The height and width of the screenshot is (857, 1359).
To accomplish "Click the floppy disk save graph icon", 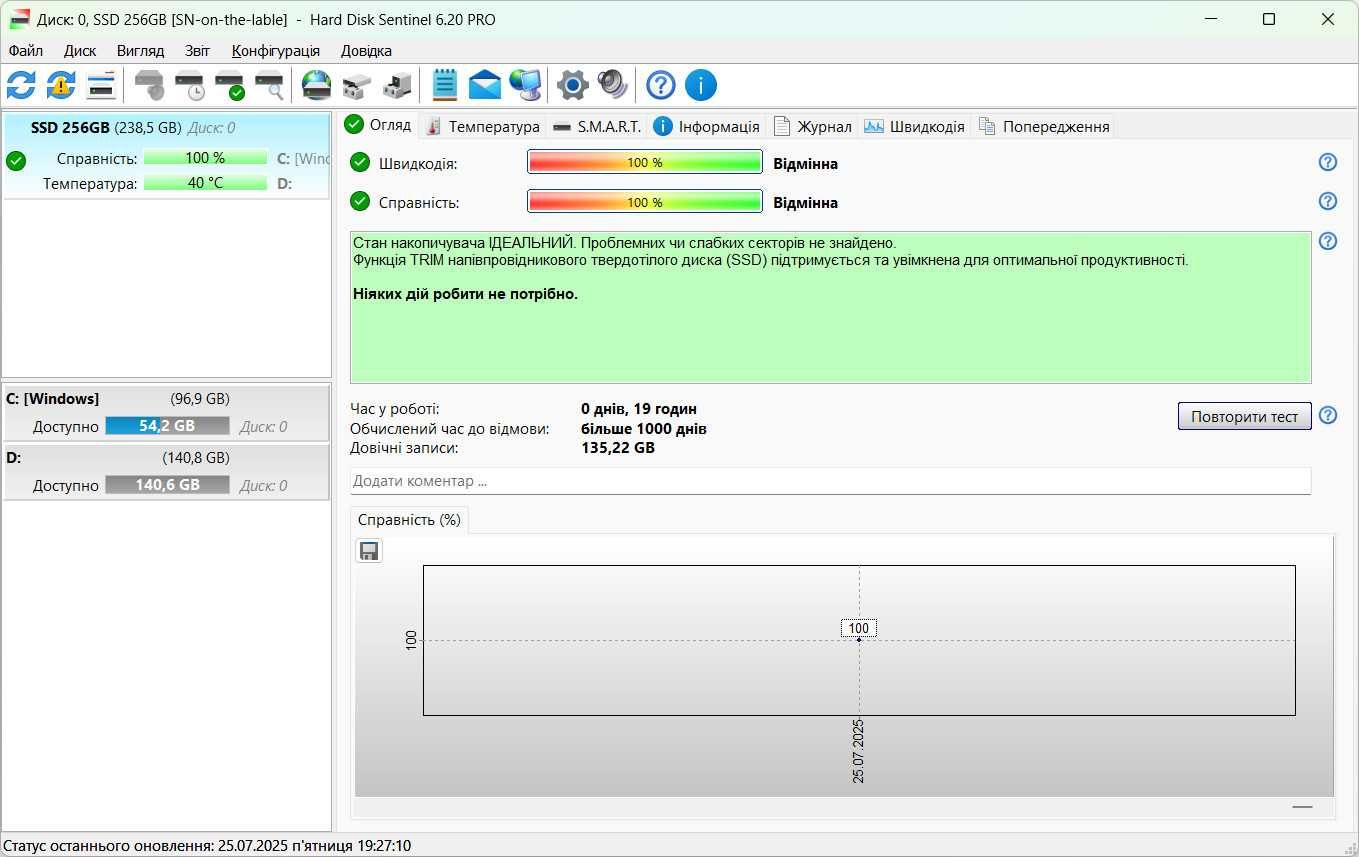I will [x=369, y=551].
